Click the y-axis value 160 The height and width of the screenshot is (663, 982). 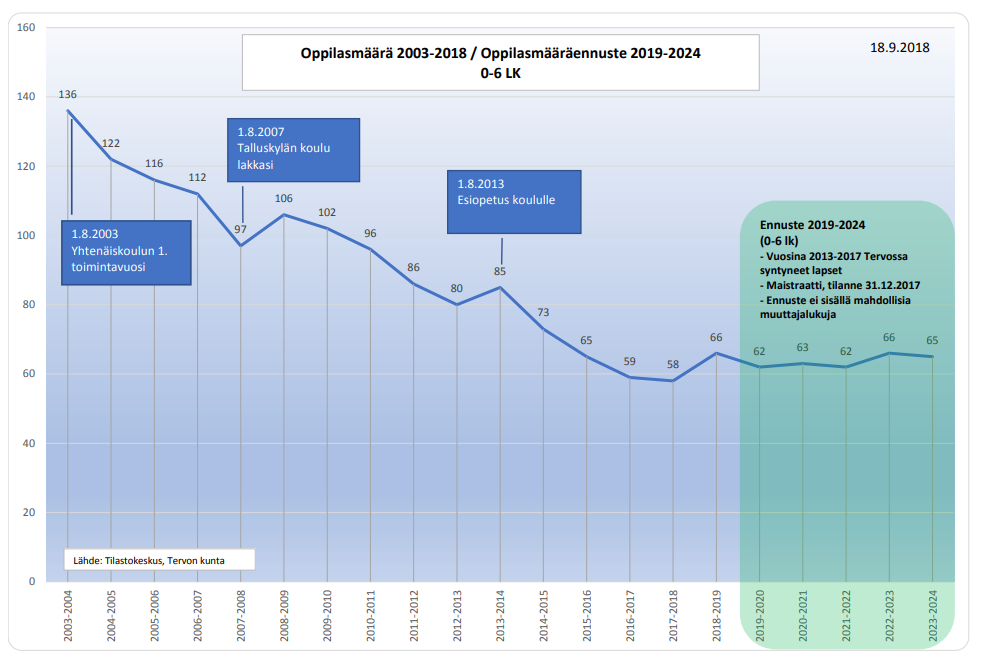tap(26, 28)
